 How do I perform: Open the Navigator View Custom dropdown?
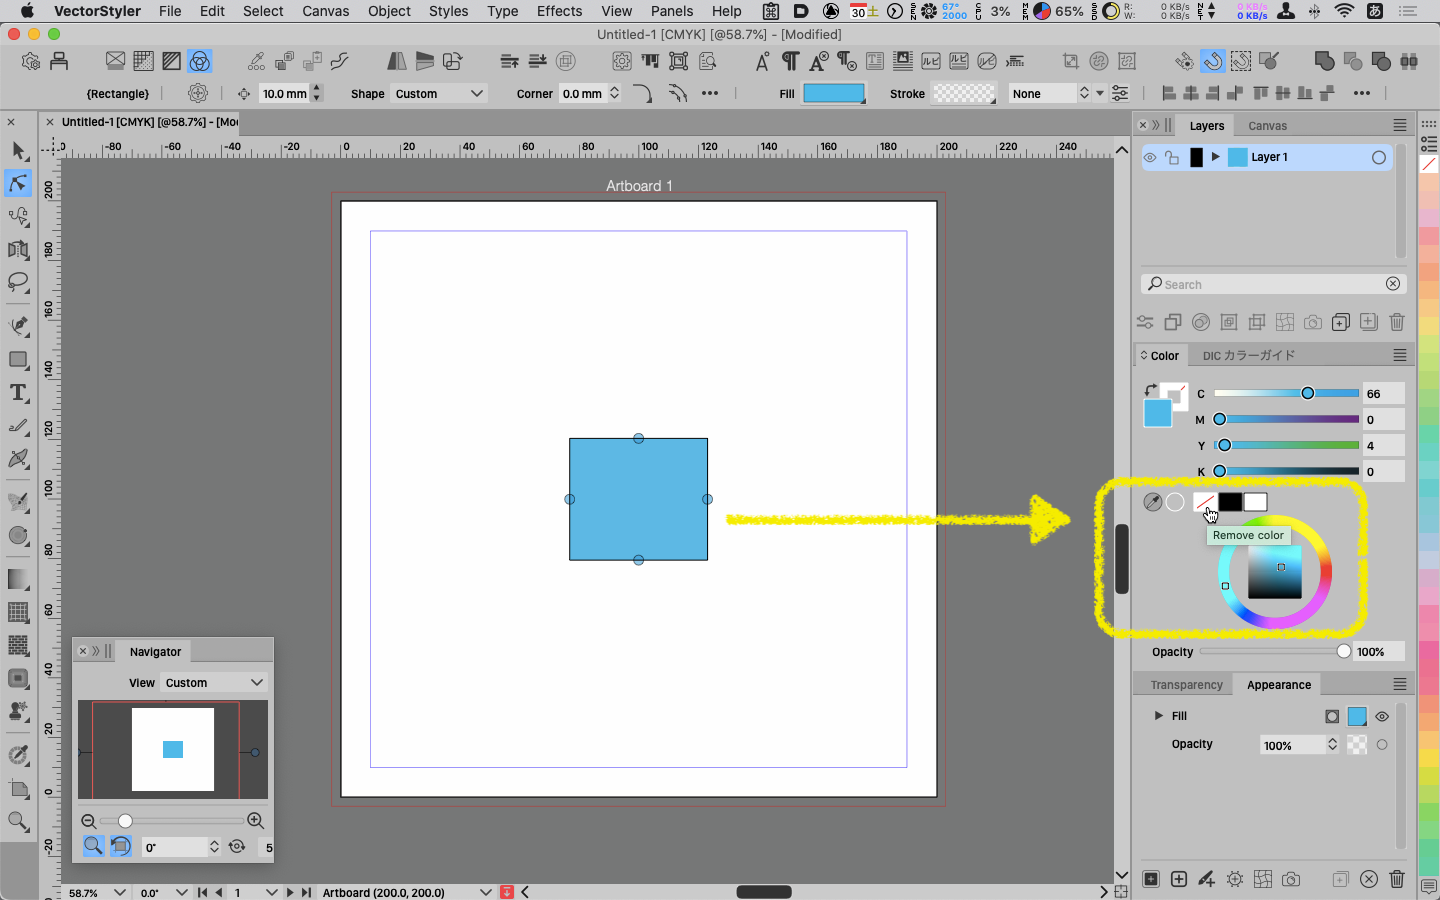(214, 683)
